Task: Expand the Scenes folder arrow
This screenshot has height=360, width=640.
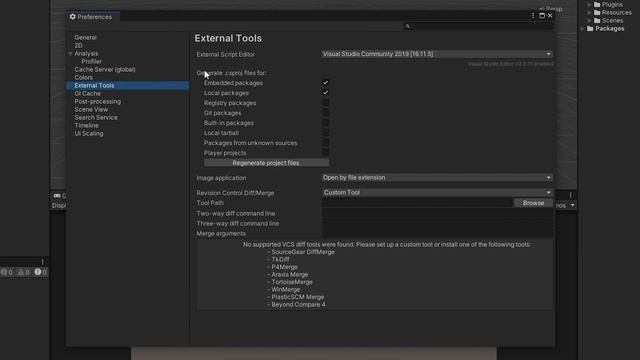Action: 589,20
